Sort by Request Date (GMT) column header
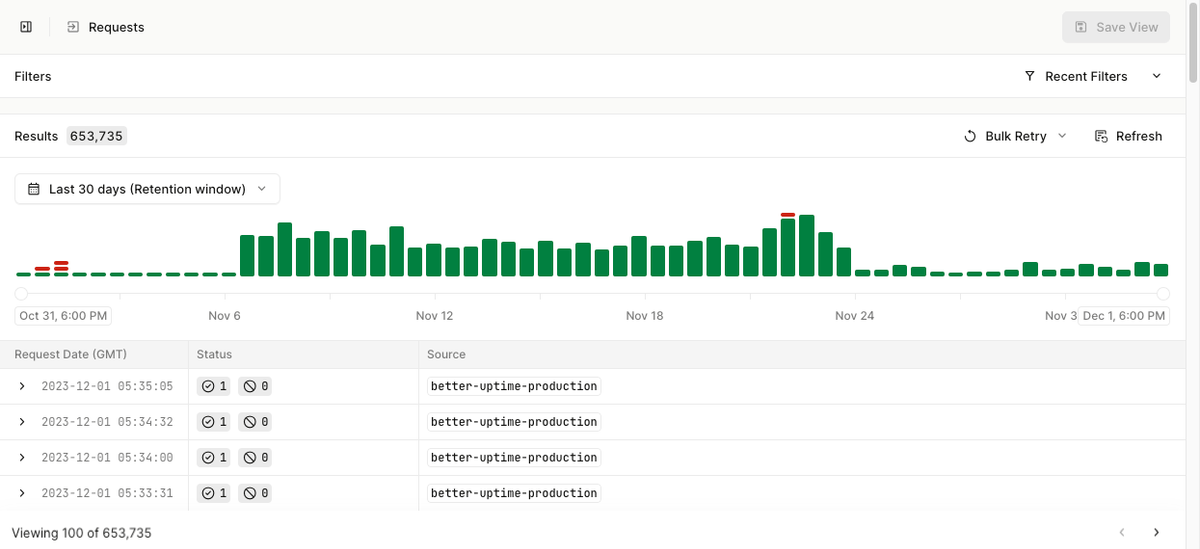Image resolution: width=1200 pixels, height=549 pixels. point(71,354)
